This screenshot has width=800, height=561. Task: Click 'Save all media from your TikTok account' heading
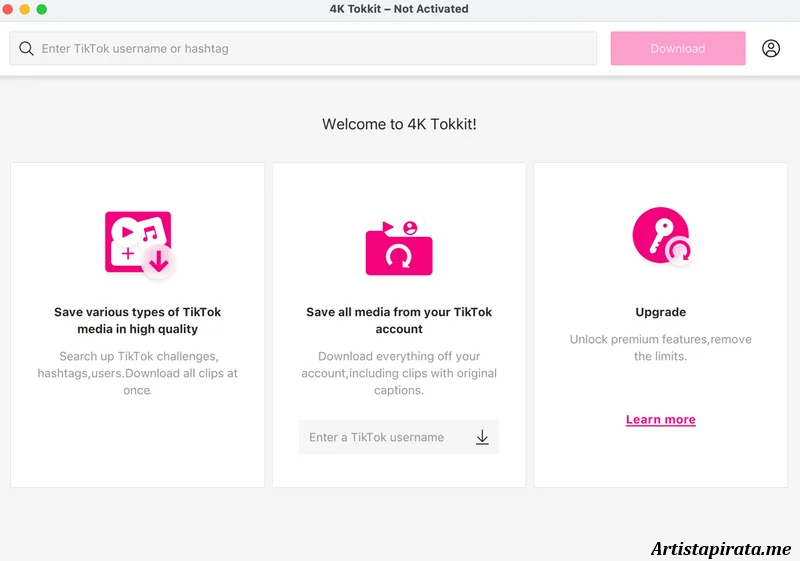click(399, 320)
